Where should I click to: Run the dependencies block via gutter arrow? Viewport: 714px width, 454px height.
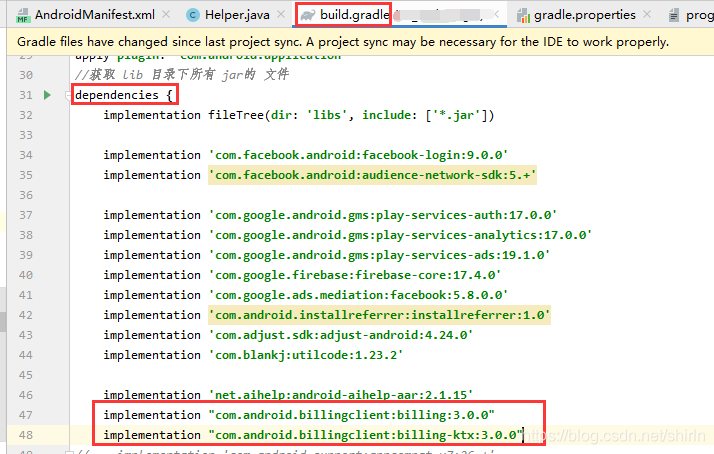click(x=47, y=95)
